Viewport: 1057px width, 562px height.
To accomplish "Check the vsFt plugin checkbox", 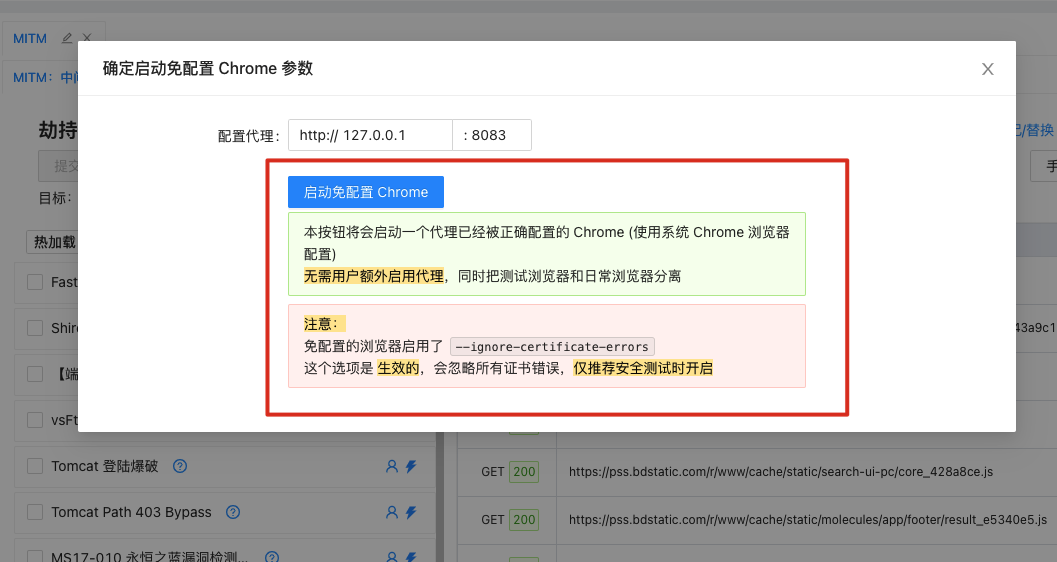I will [x=35, y=420].
